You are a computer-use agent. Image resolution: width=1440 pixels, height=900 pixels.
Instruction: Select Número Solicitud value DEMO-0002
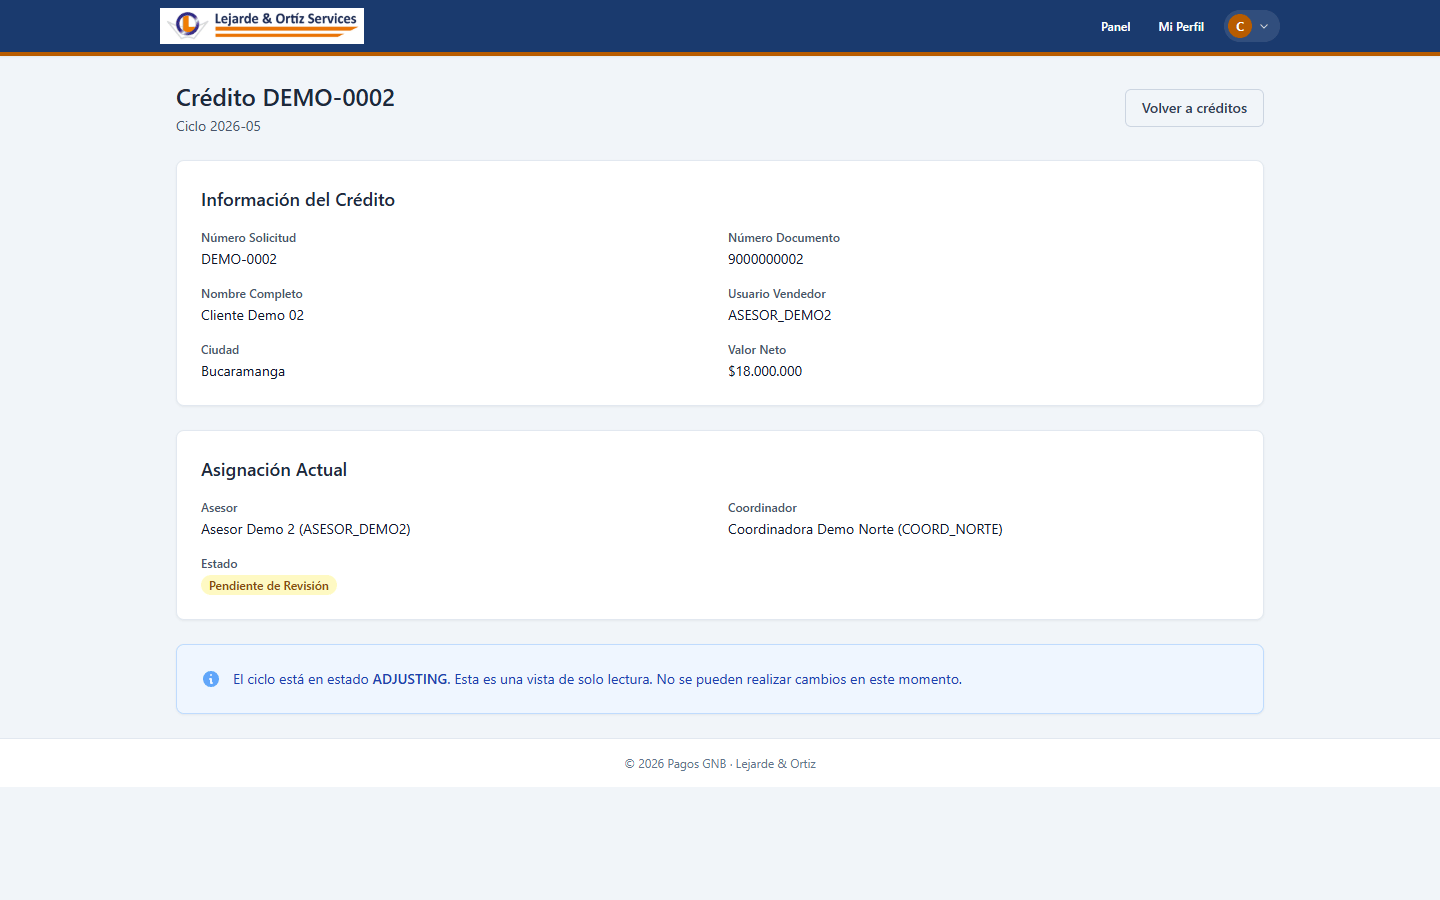coord(239,259)
